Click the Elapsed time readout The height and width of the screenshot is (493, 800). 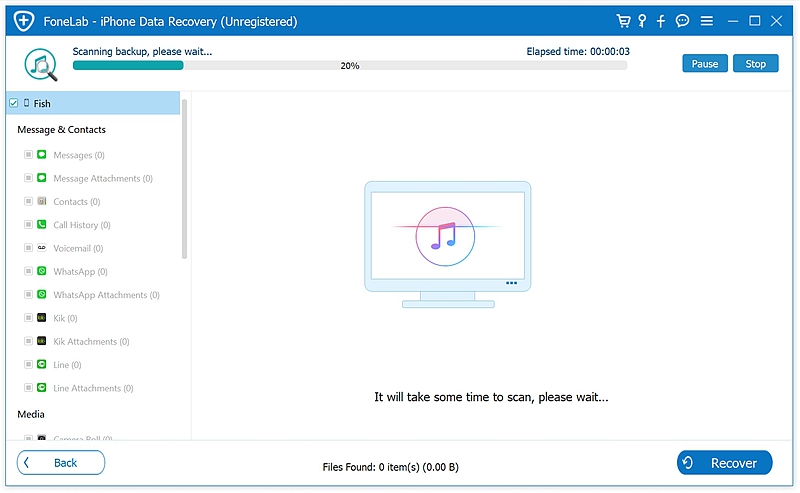[x=578, y=52]
